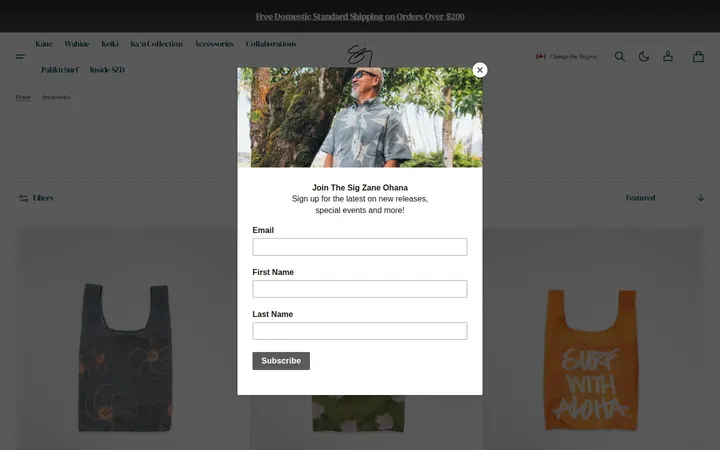
Task: Click the Filters sliders icon
Action: pos(23,198)
